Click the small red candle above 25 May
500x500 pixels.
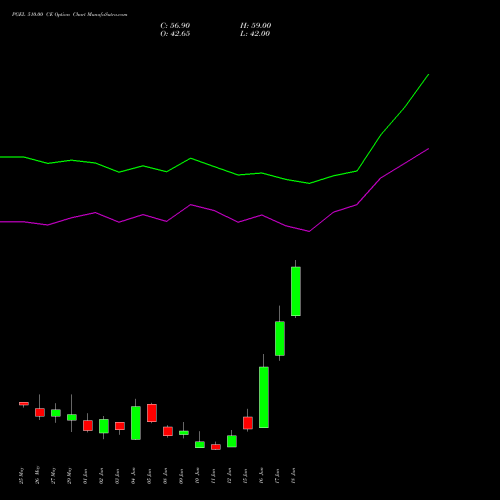24,404
